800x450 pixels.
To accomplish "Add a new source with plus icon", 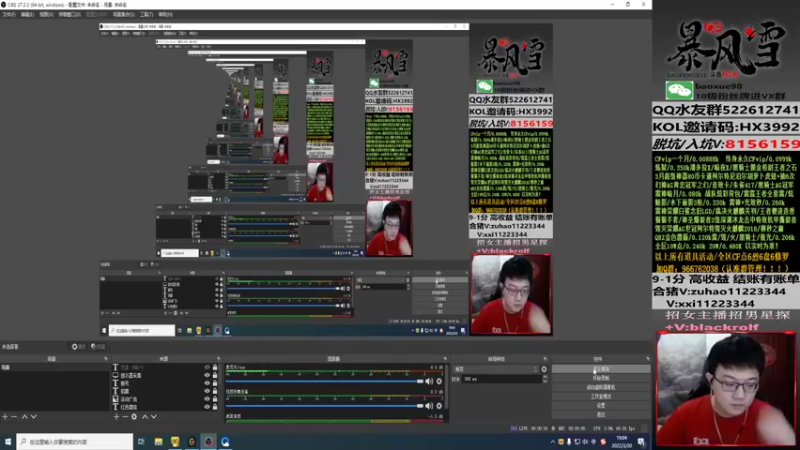I will tap(116, 417).
